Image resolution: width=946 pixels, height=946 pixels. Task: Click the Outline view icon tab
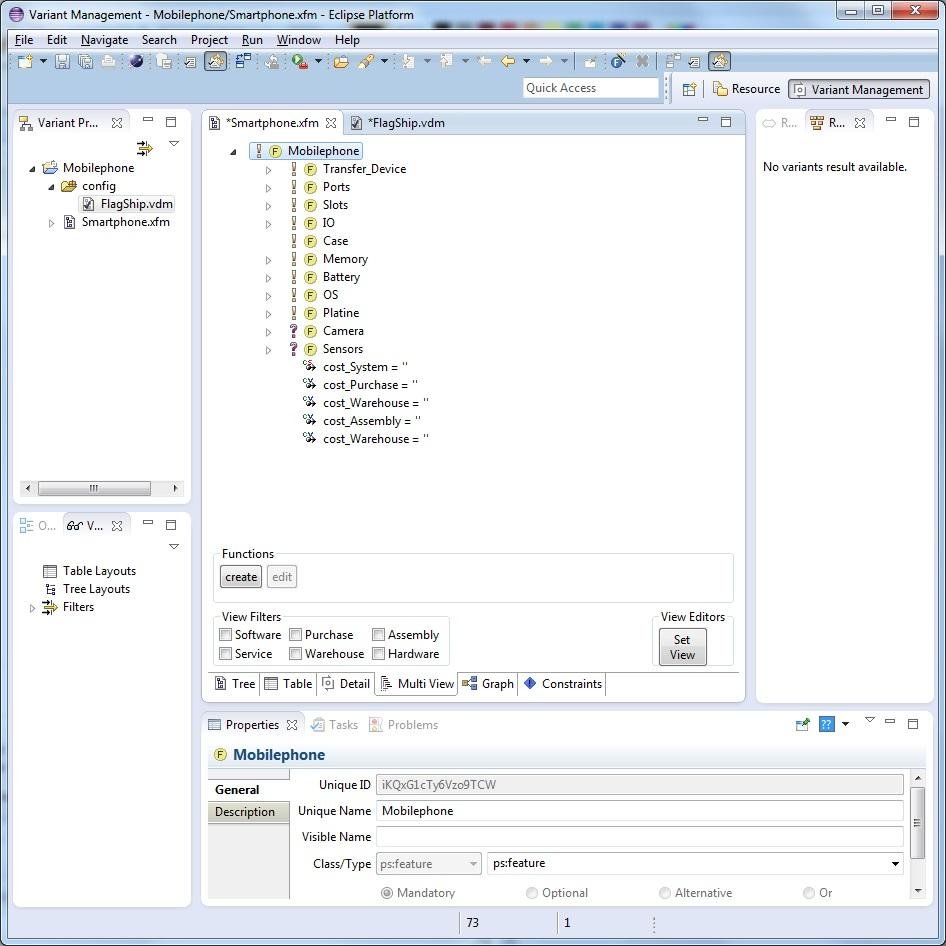pyautogui.click(x=37, y=525)
